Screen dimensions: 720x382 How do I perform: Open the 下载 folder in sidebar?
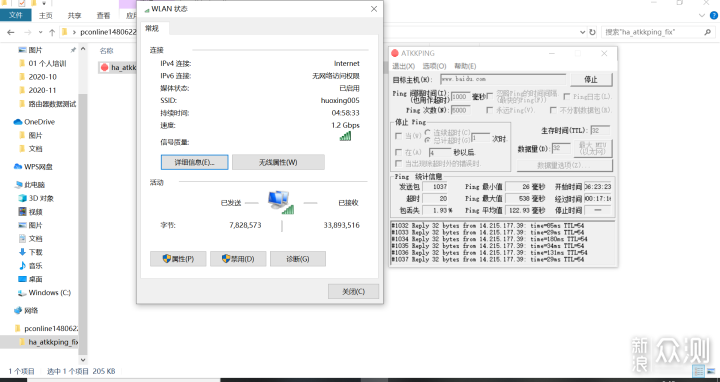coord(31,252)
